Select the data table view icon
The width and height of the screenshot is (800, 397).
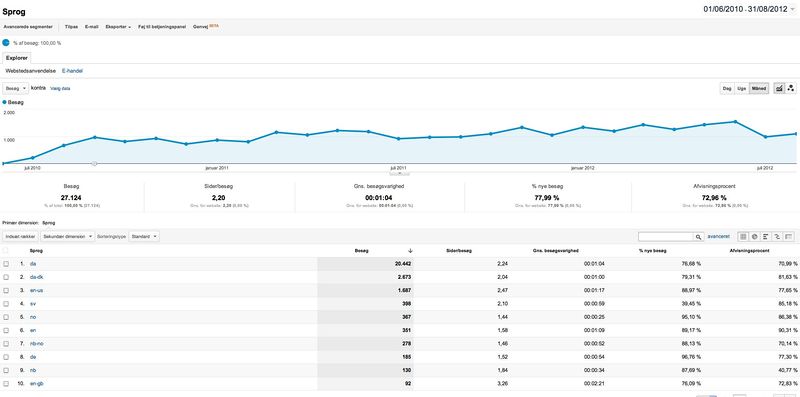743,237
